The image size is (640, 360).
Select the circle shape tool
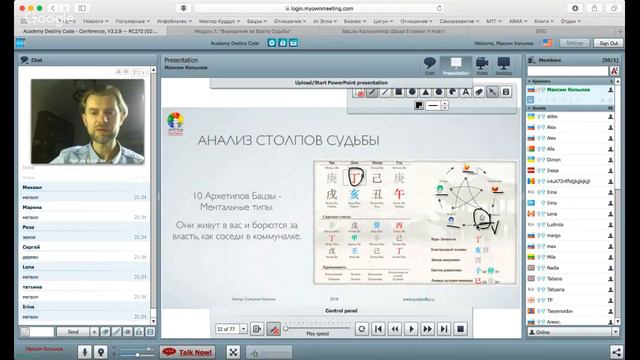412,92
